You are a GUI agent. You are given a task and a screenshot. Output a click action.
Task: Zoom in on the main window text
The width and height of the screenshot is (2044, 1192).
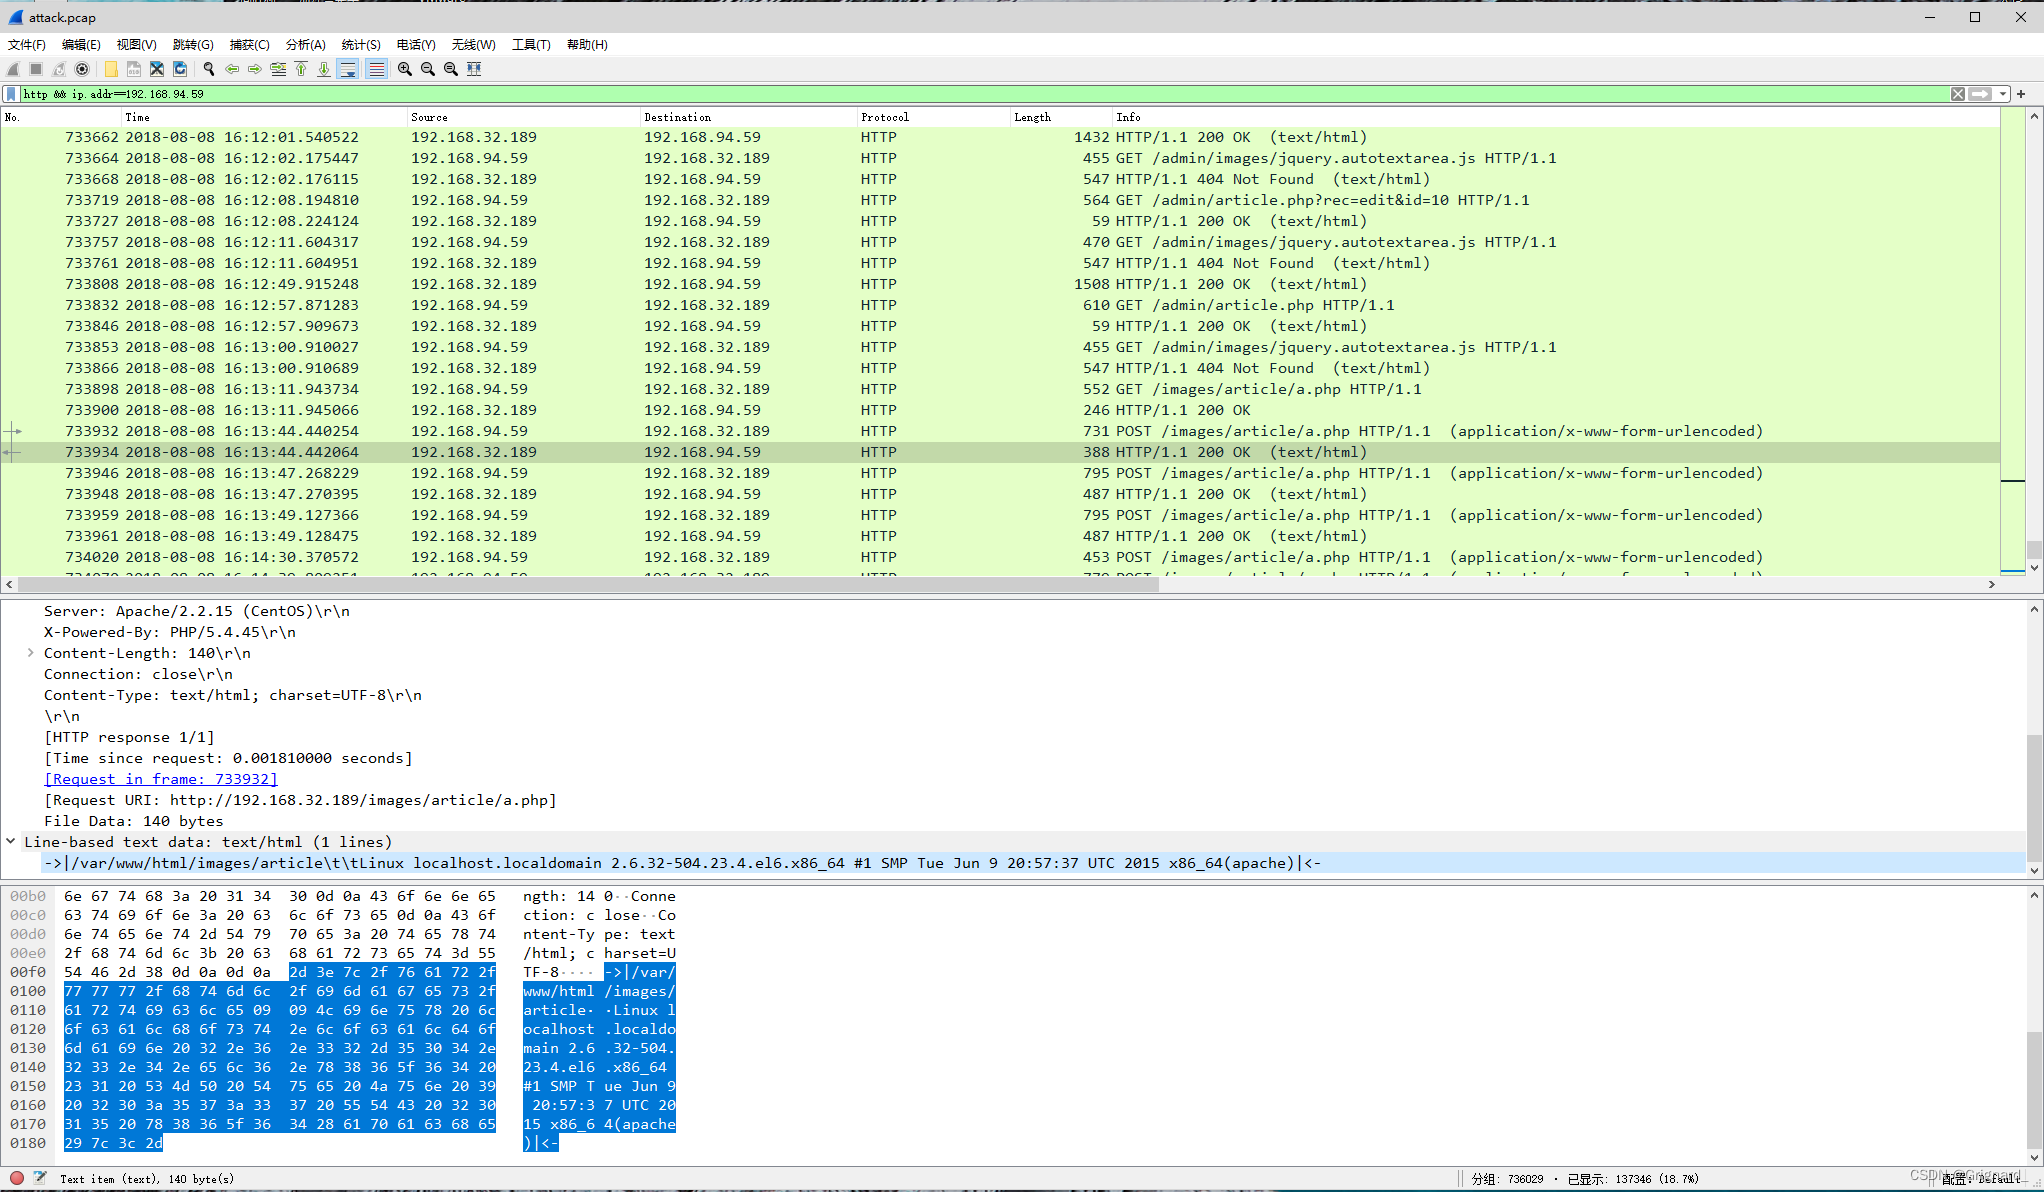pyautogui.click(x=405, y=69)
